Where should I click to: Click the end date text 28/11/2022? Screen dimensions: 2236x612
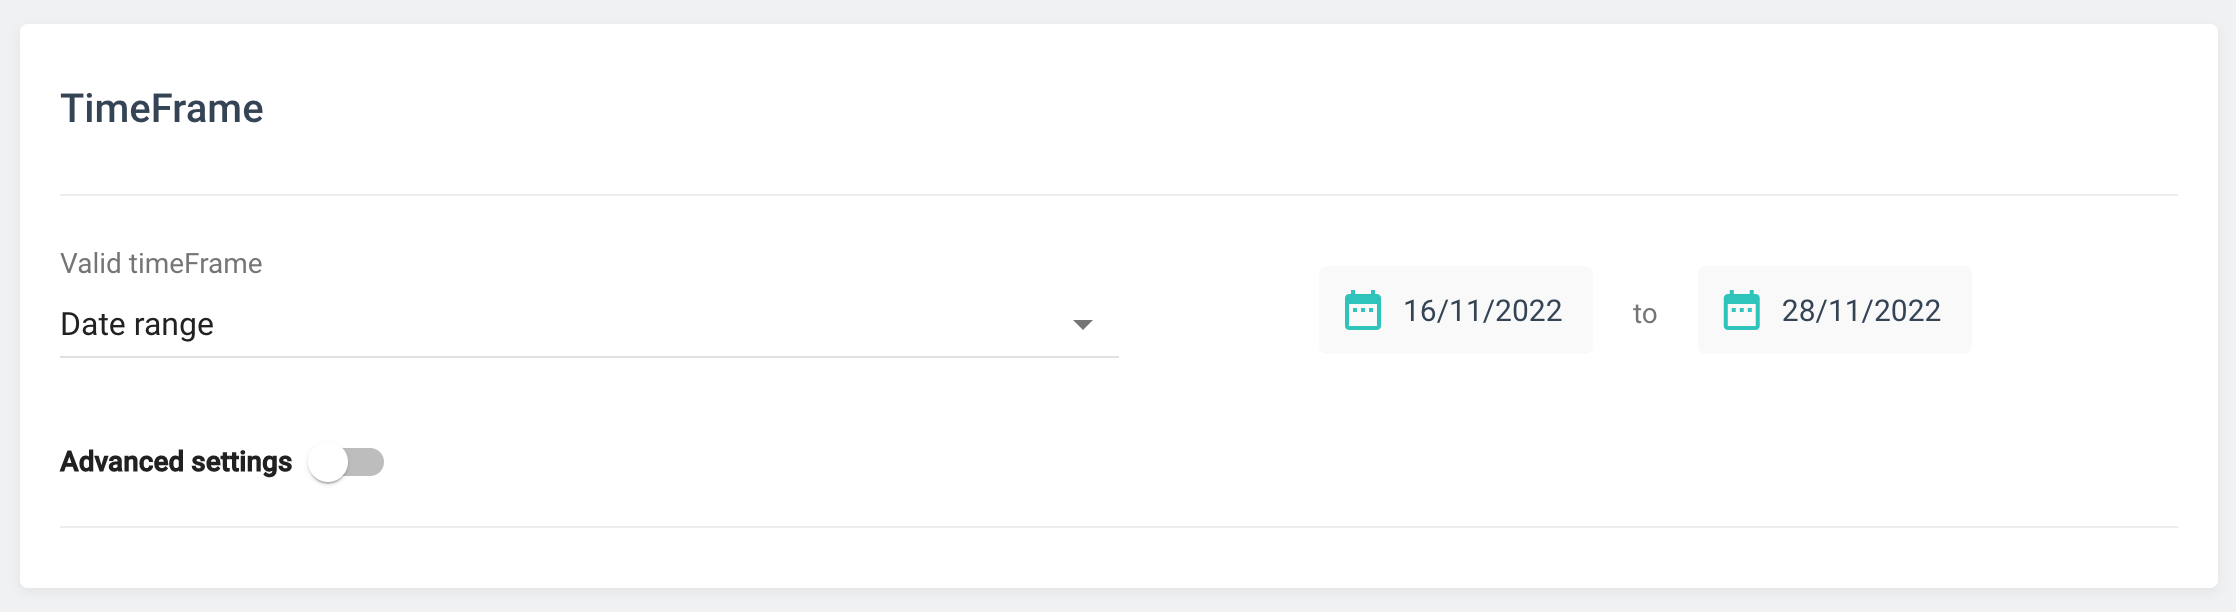[1861, 311]
